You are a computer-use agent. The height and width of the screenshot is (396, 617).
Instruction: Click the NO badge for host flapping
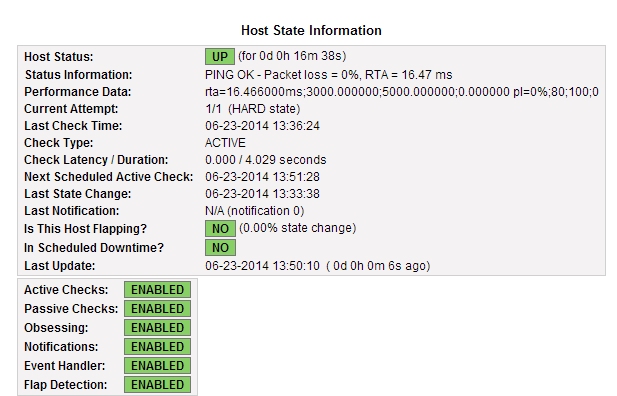tap(220, 228)
